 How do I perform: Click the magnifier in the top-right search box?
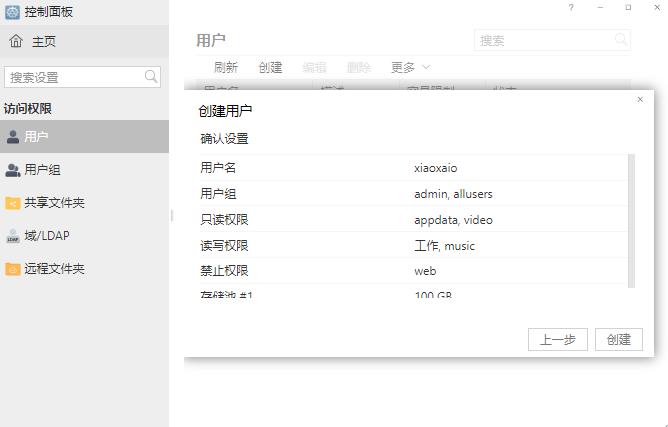coord(621,40)
